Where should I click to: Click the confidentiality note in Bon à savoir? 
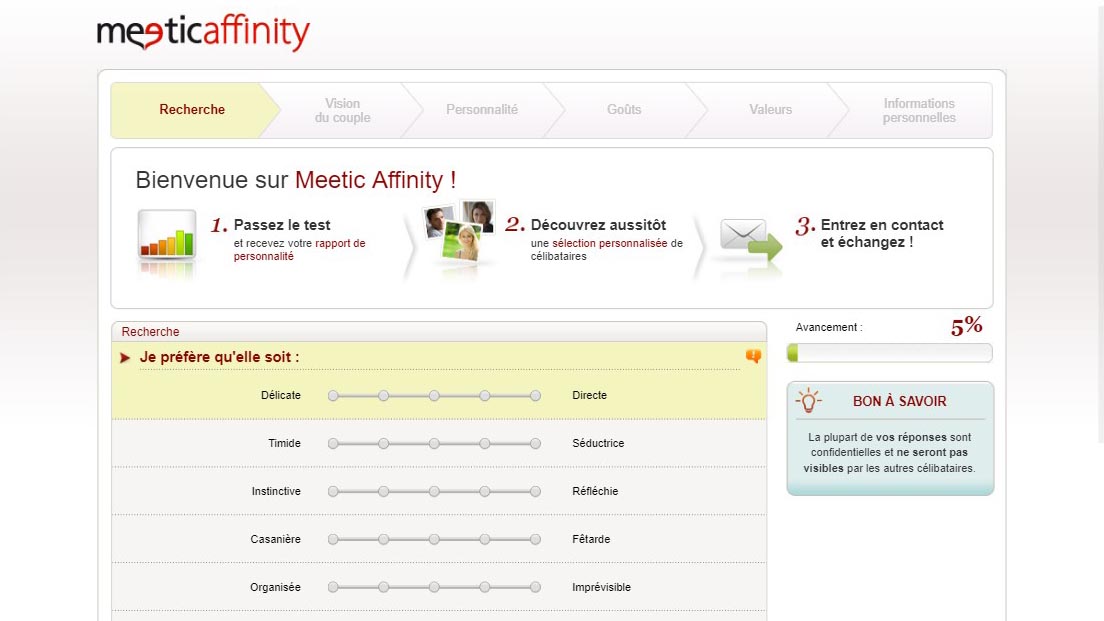(x=889, y=453)
